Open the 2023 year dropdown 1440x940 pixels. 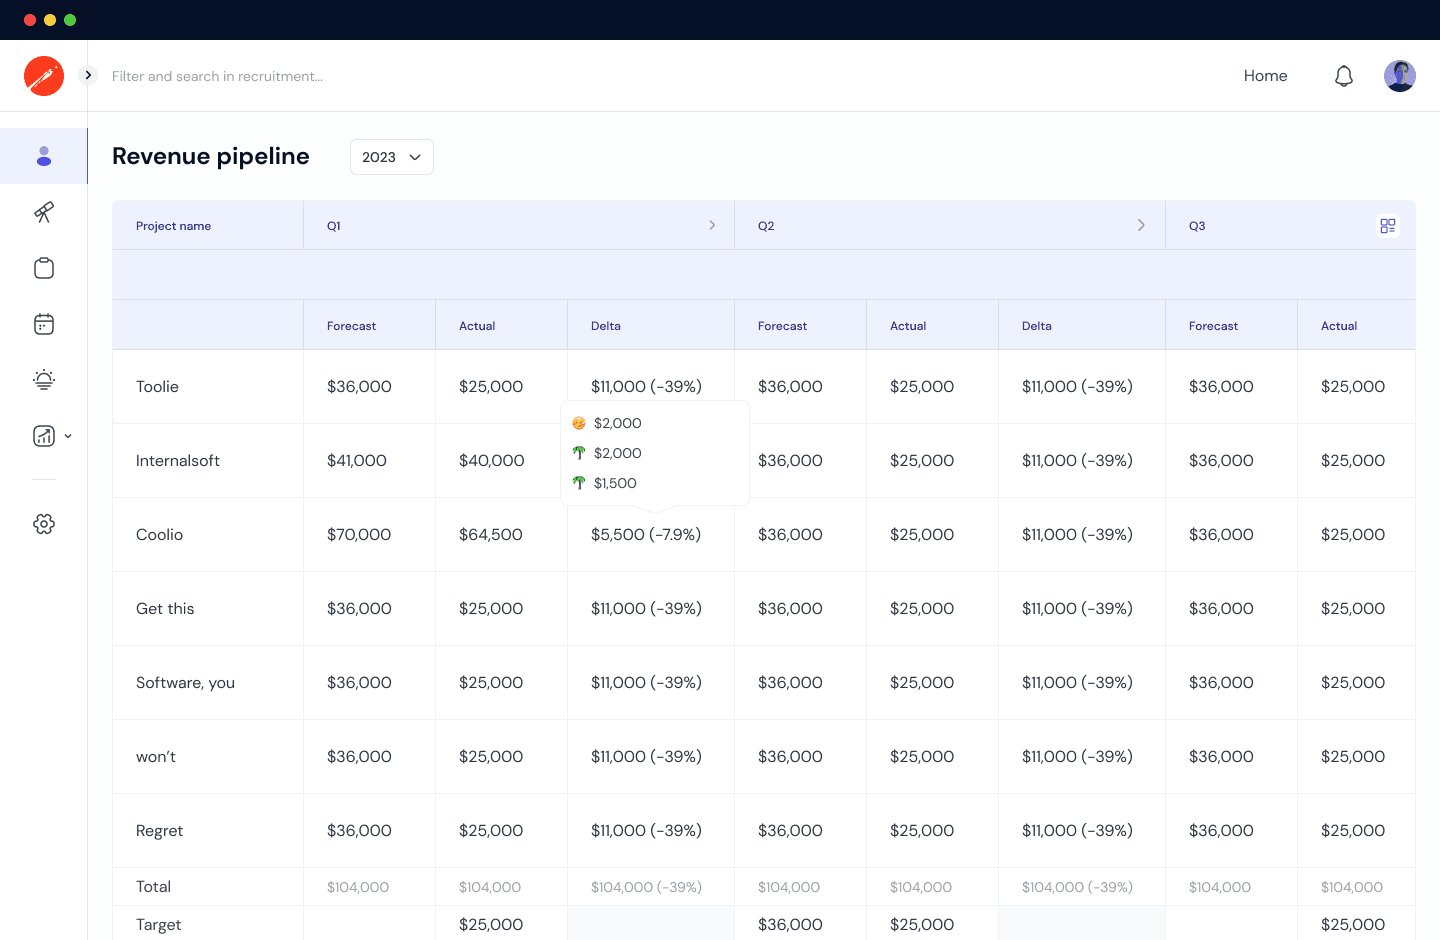[x=391, y=157]
